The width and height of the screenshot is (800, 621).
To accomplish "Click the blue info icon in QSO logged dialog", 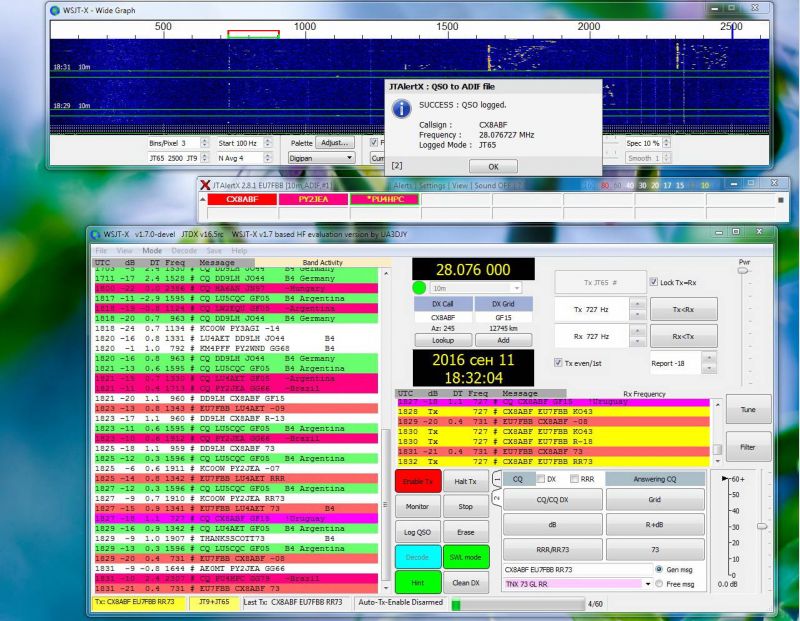I will 402,109.
